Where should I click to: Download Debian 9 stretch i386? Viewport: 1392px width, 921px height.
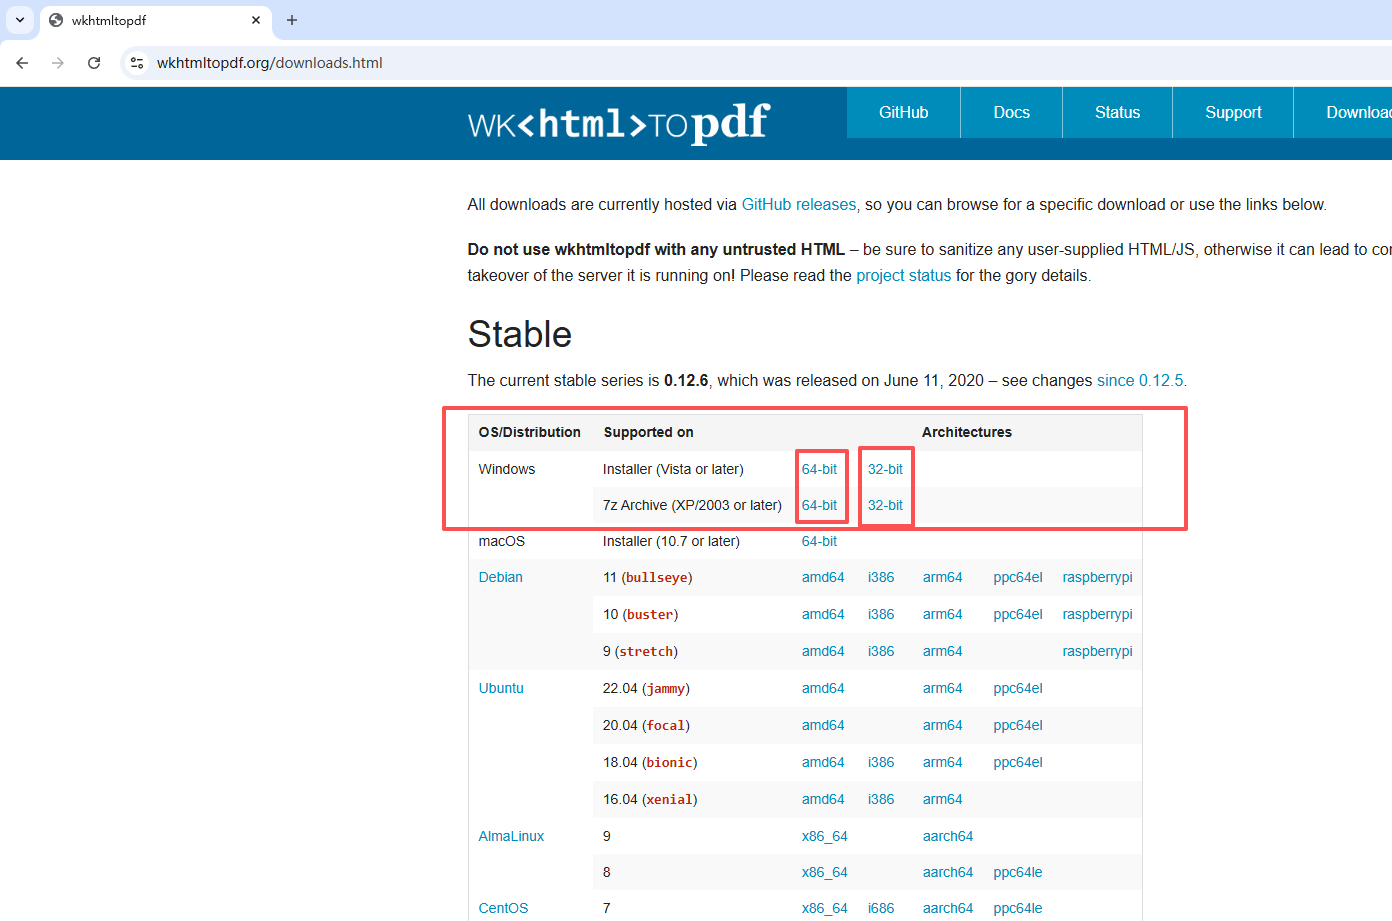pyautogui.click(x=881, y=651)
